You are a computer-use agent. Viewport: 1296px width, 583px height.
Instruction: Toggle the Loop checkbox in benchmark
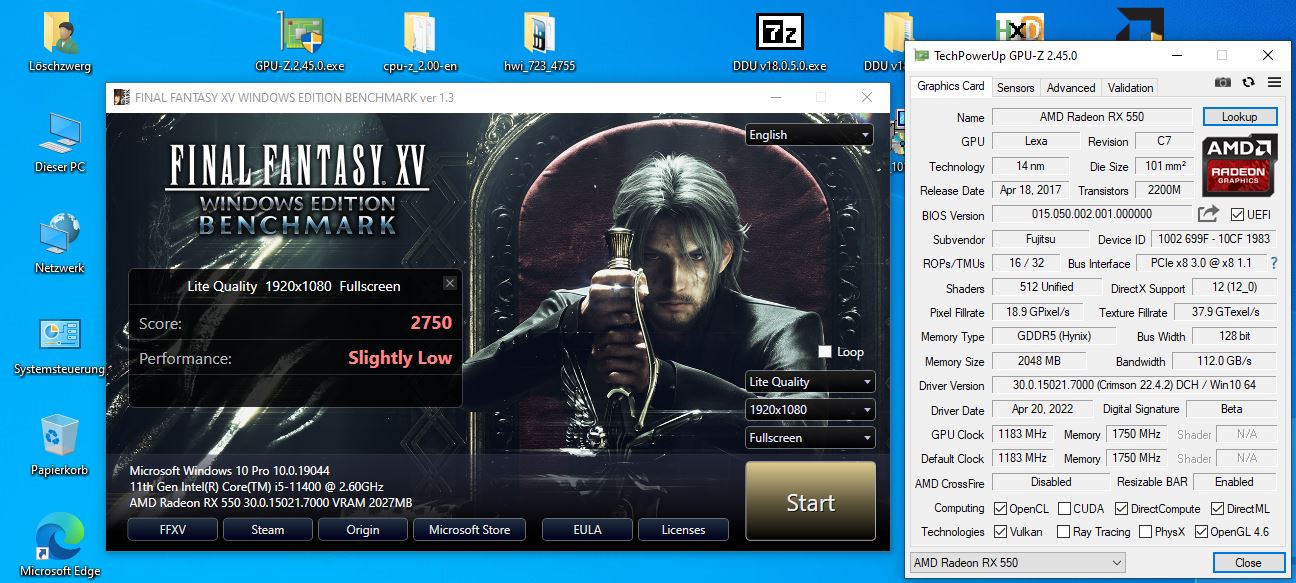tap(825, 352)
